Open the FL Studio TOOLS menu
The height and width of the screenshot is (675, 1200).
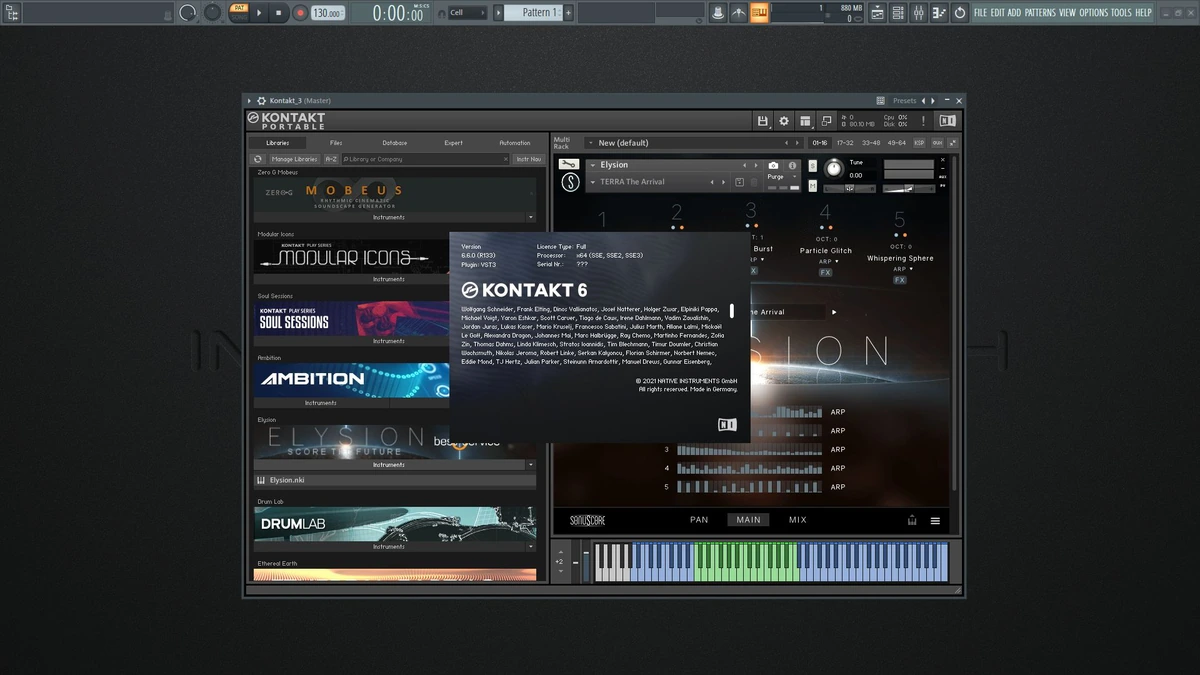[x=1121, y=13]
